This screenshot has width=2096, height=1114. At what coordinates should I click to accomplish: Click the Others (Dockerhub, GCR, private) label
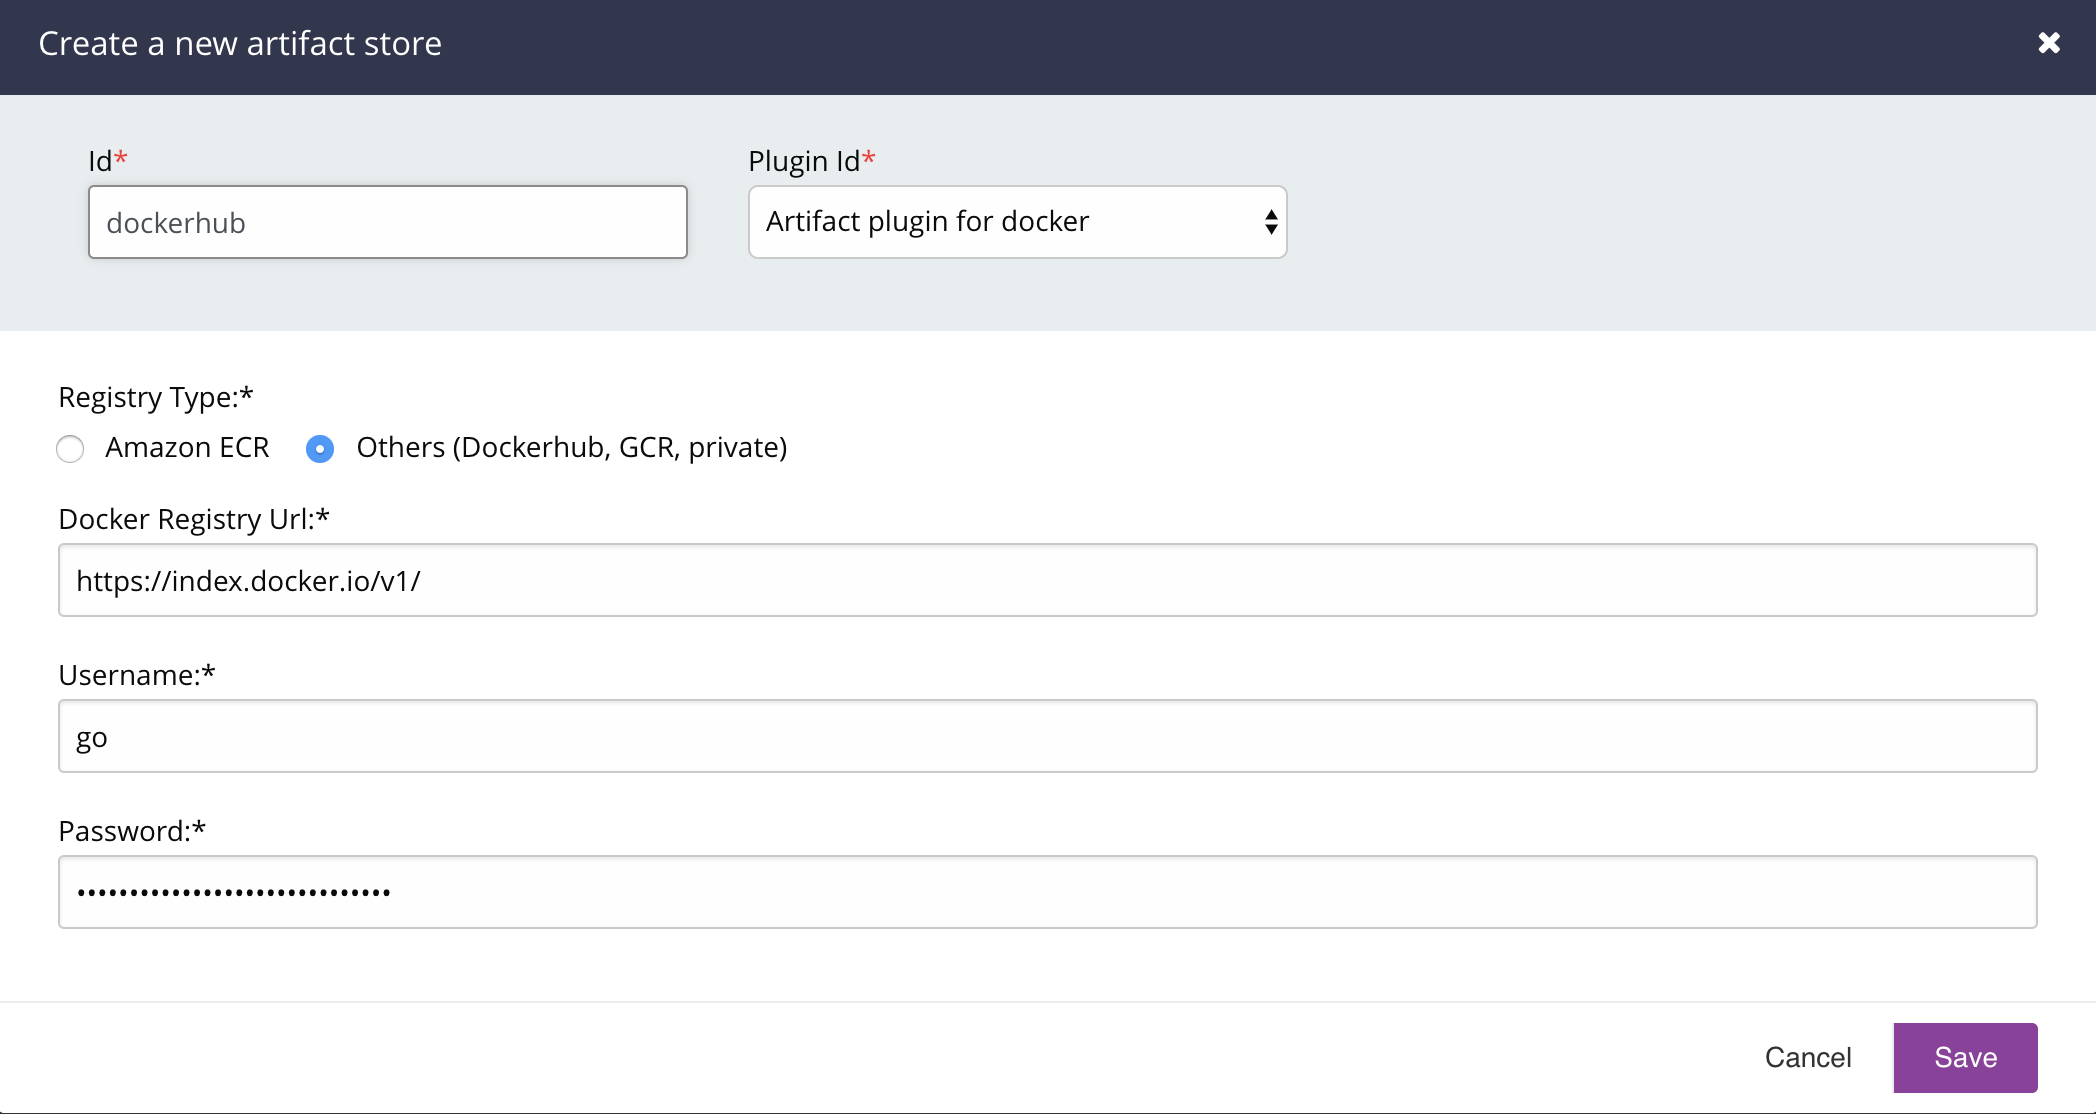pyautogui.click(x=571, y=448)
